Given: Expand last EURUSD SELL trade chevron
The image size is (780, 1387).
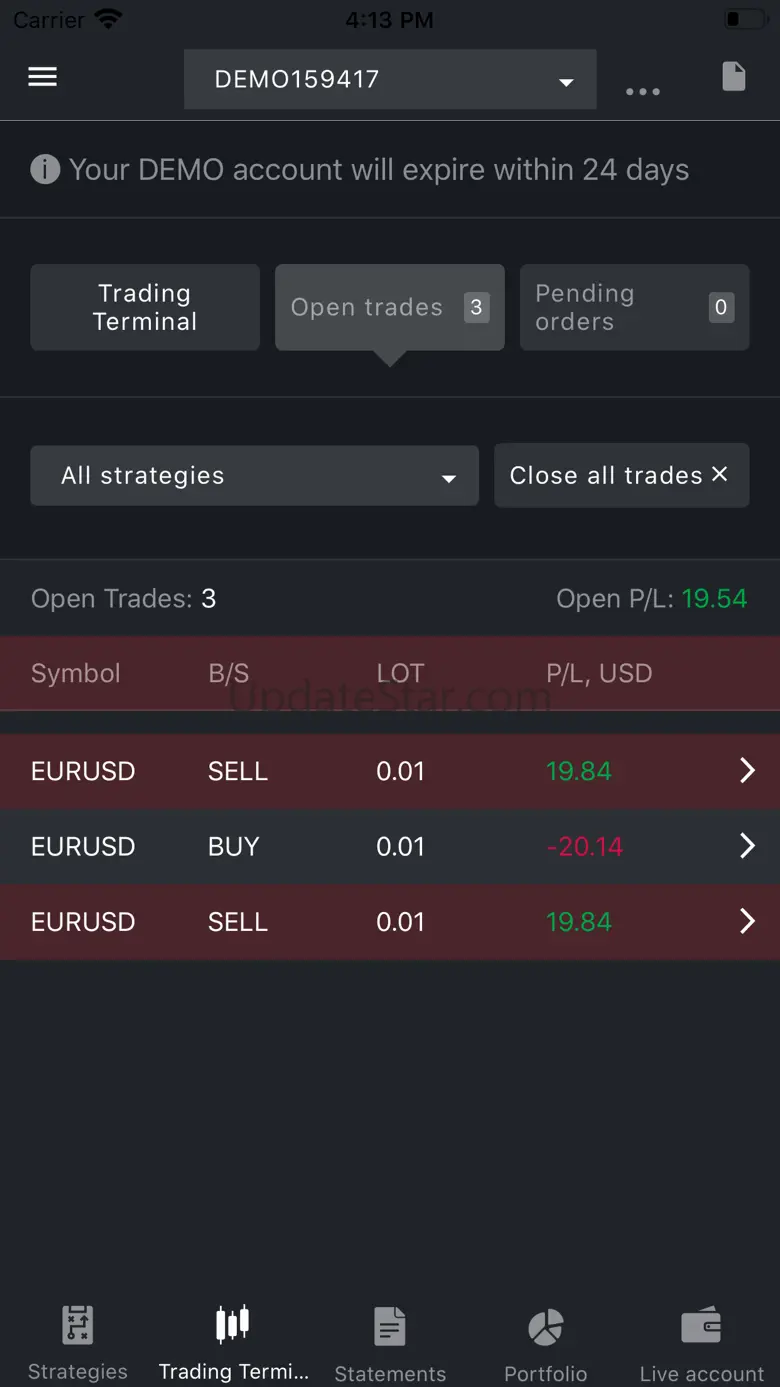Looking at the screenshot, I should tap(746, 921).
